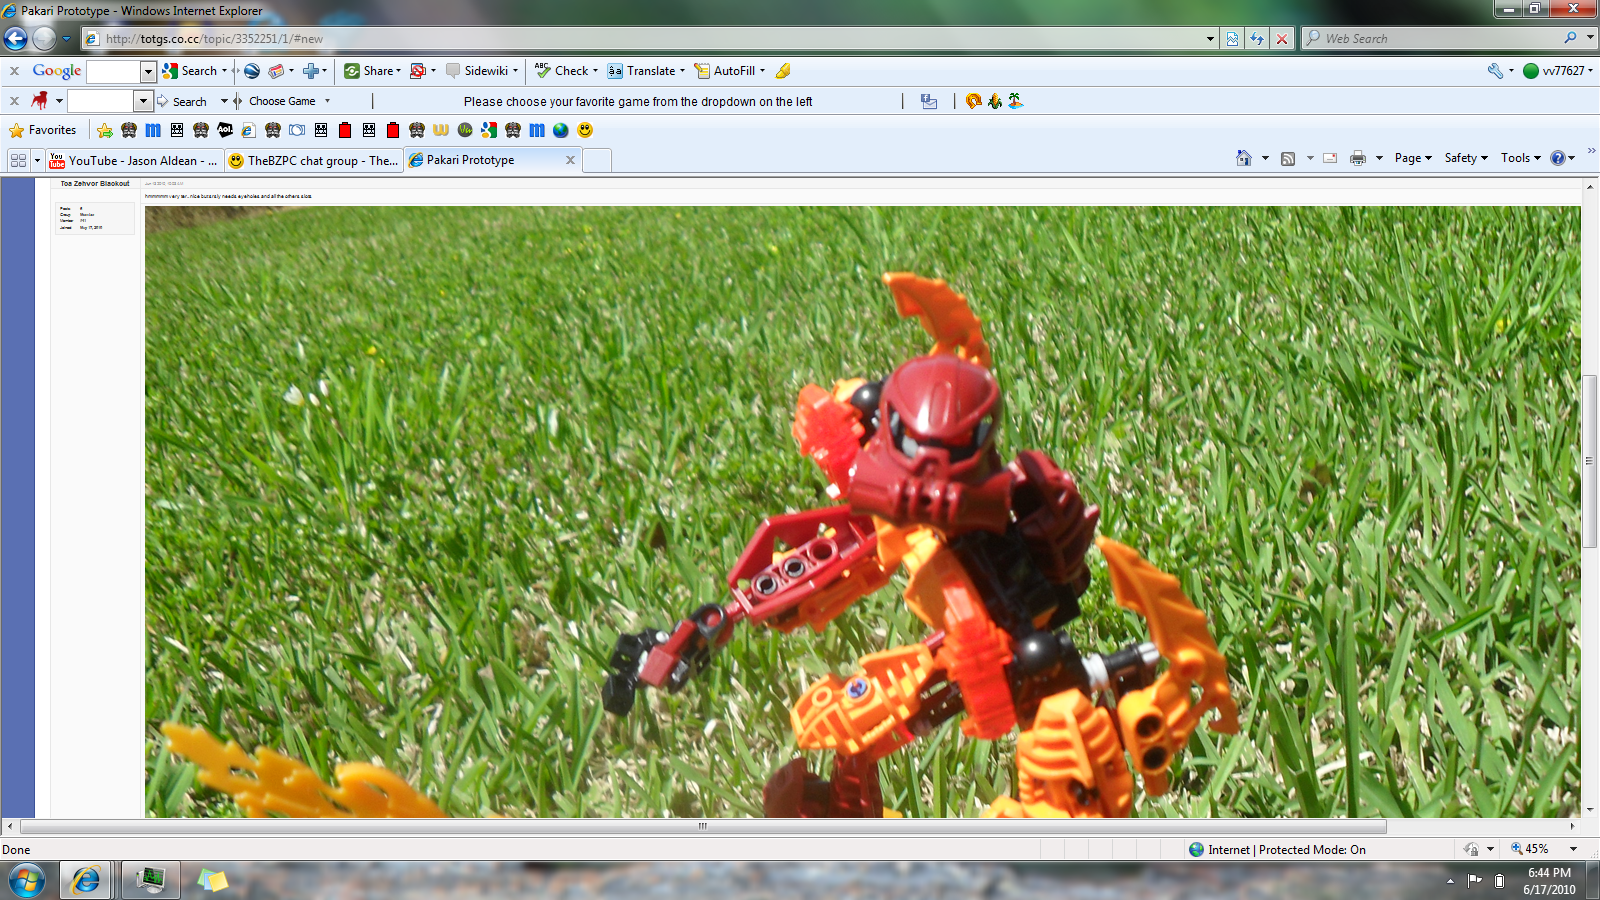The image size is (1600, 900).
Task: Click the Toa Zehvor Blackout username link
Action: [95, 184]
